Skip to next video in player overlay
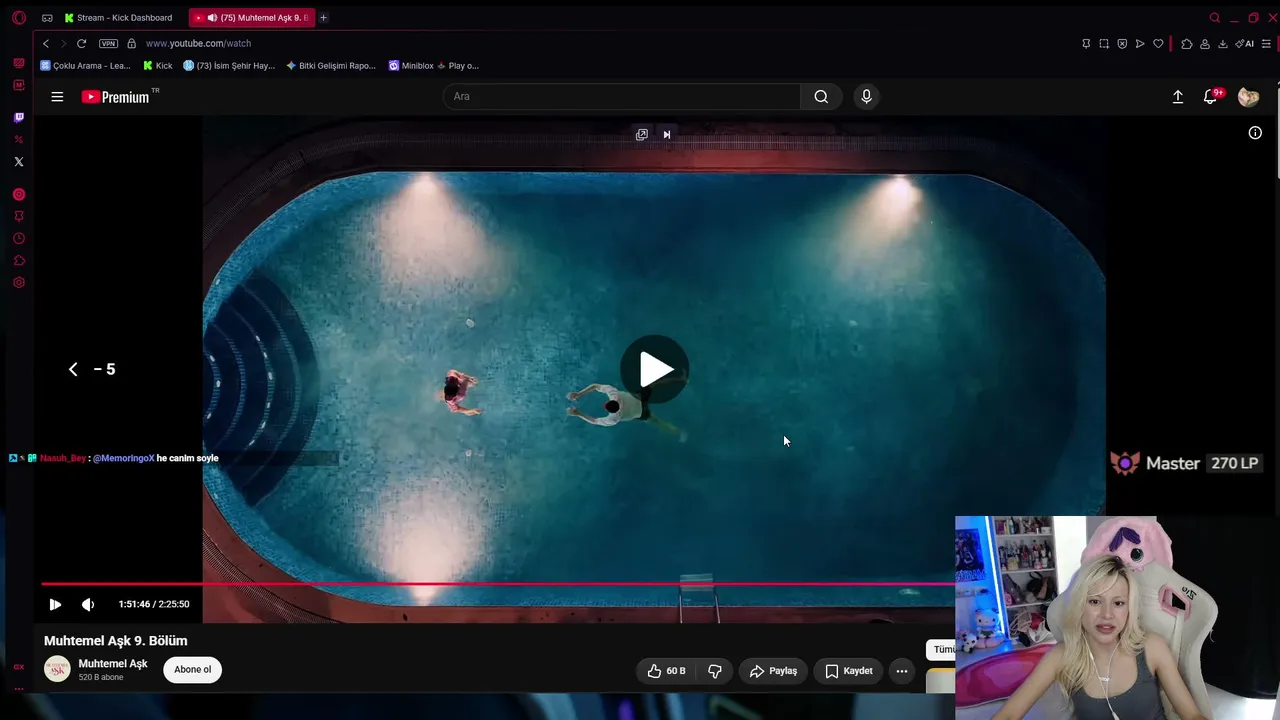Screen dimensions: 1280x720 click(667, 135)
